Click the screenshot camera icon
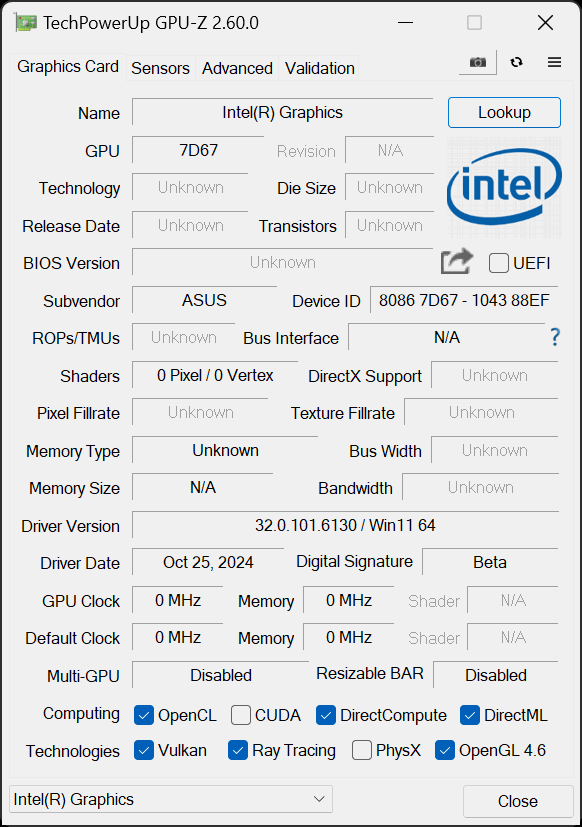The width and height of the screenshot is (582, 827). click(x=478, y=62)
